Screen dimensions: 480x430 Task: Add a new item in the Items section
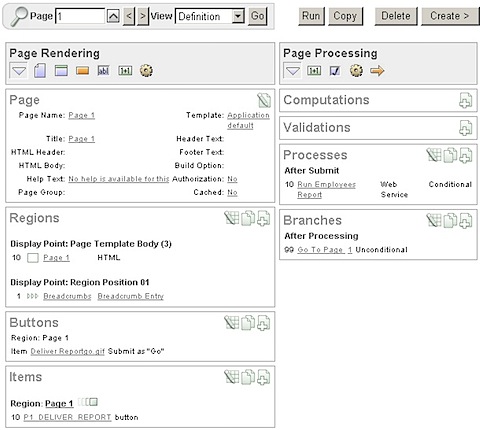click(x=263, y=378)
